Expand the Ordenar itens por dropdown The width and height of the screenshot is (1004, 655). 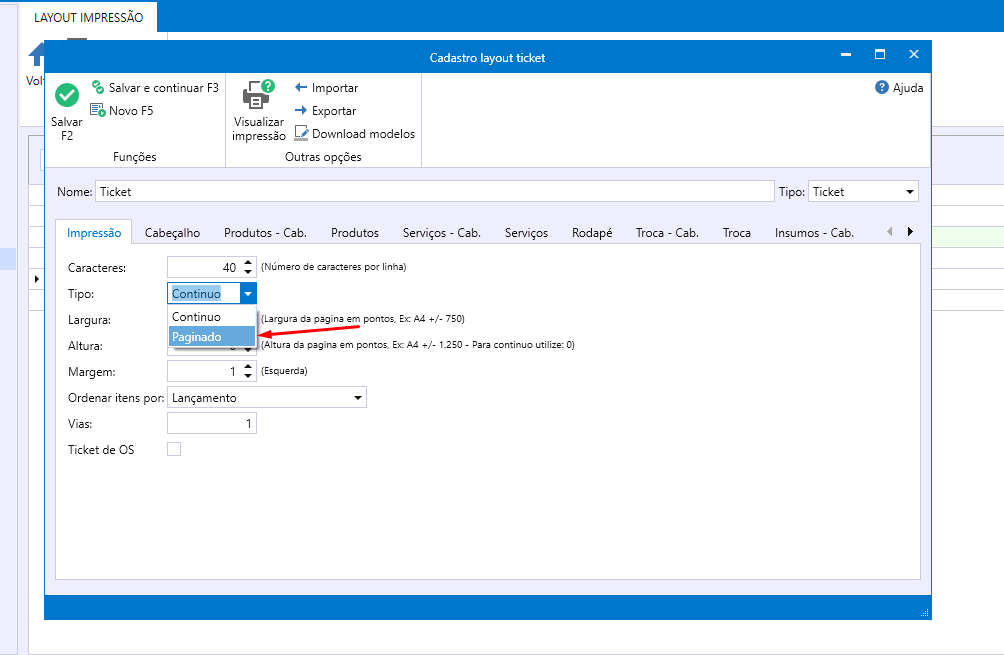(x=358, y=398)
